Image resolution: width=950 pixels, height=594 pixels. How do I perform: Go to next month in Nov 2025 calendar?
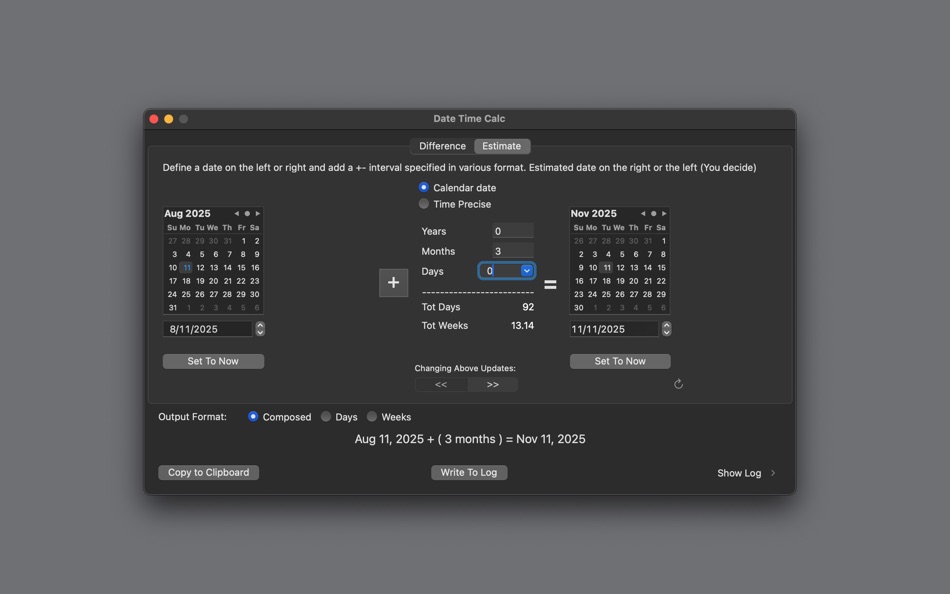click(x=664, y=213)
